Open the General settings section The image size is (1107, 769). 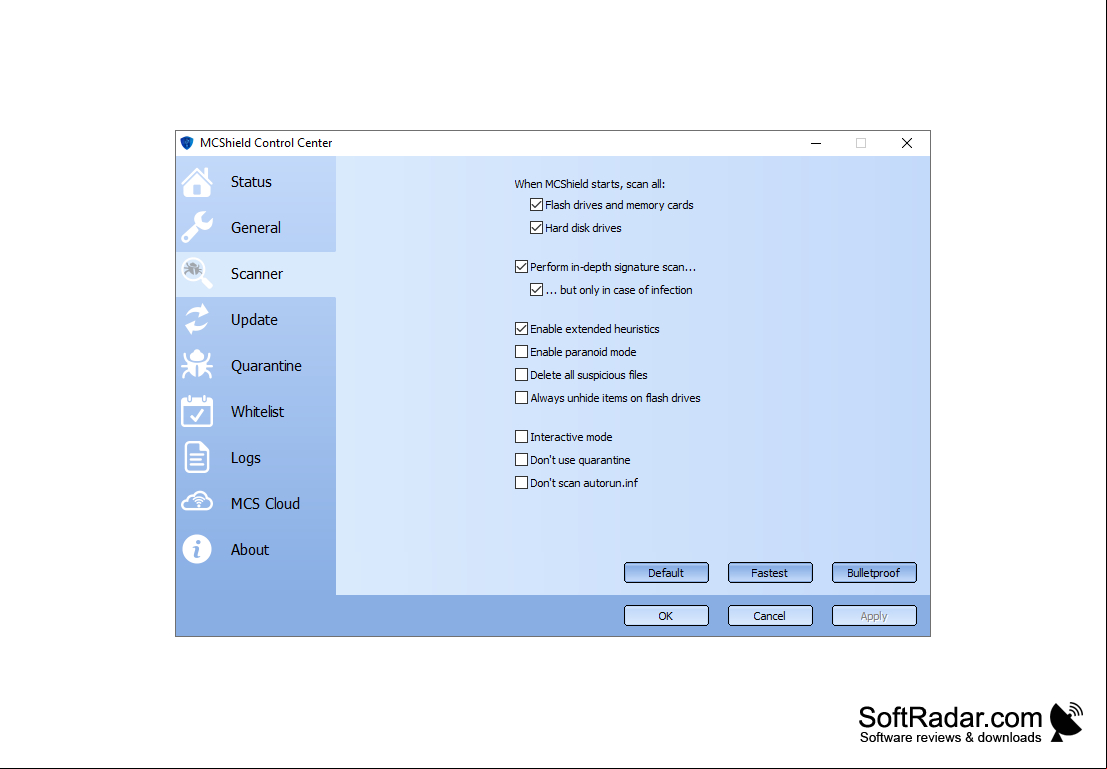pyautogui.click(x=256, y=227)
